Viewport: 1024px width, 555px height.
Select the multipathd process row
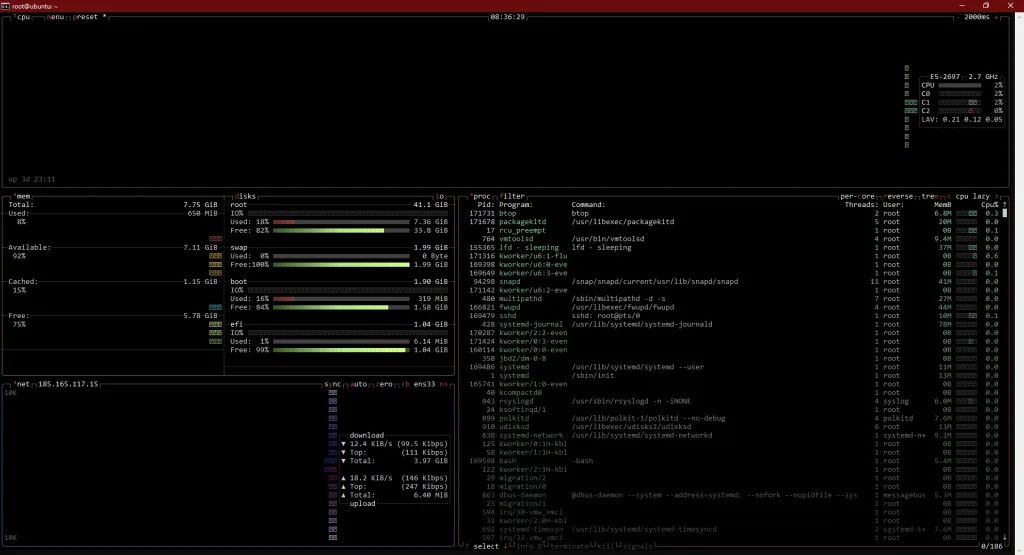[734, 298]
